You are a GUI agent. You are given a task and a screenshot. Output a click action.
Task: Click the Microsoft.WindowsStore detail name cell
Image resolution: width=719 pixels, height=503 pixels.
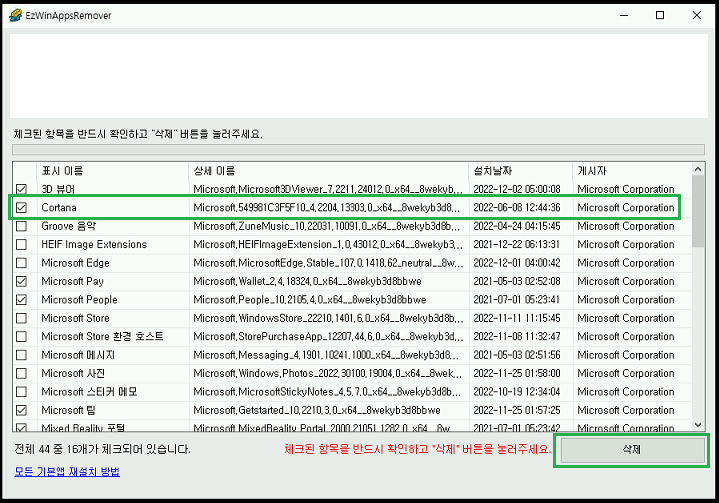click(328, 318)
